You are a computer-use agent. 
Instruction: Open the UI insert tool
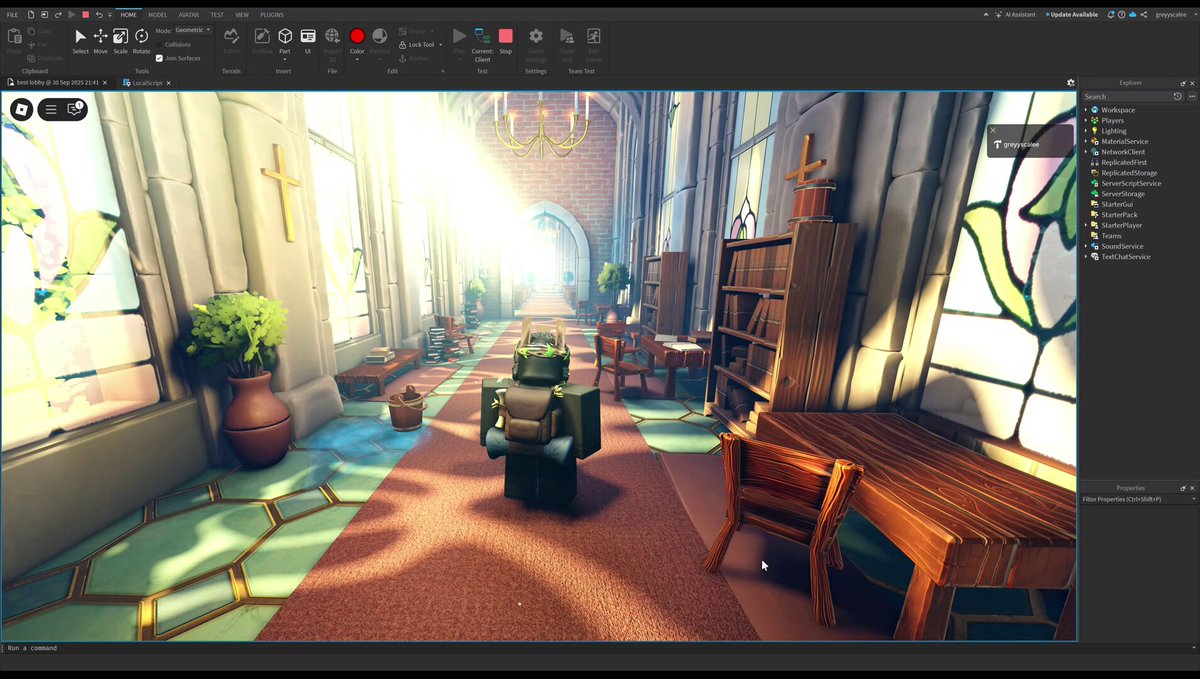click(308, 39)
